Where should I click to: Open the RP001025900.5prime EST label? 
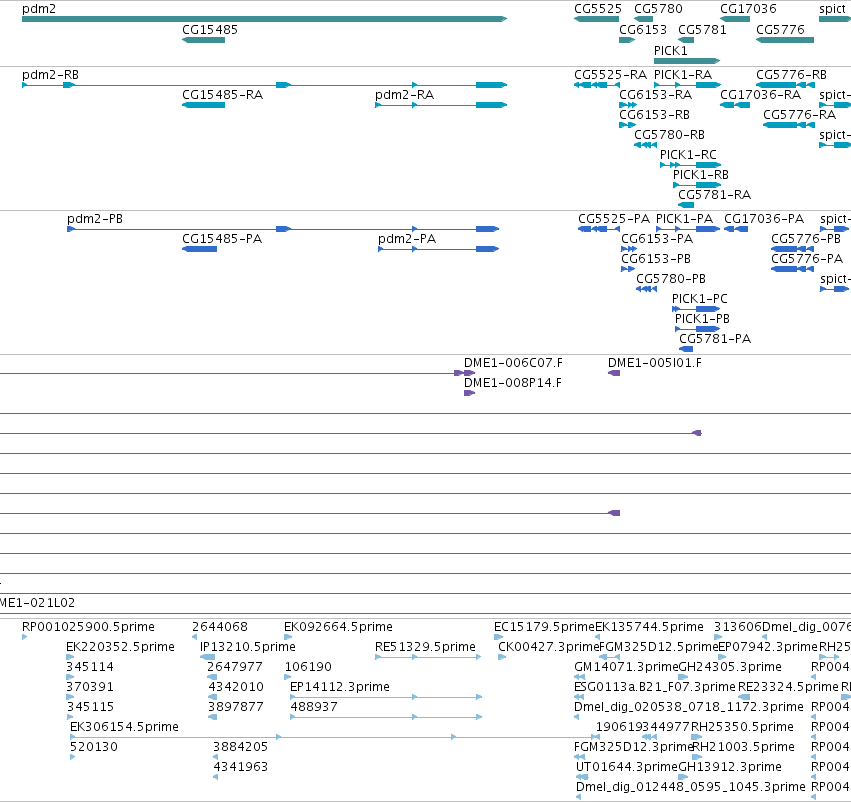pos(88,627)
